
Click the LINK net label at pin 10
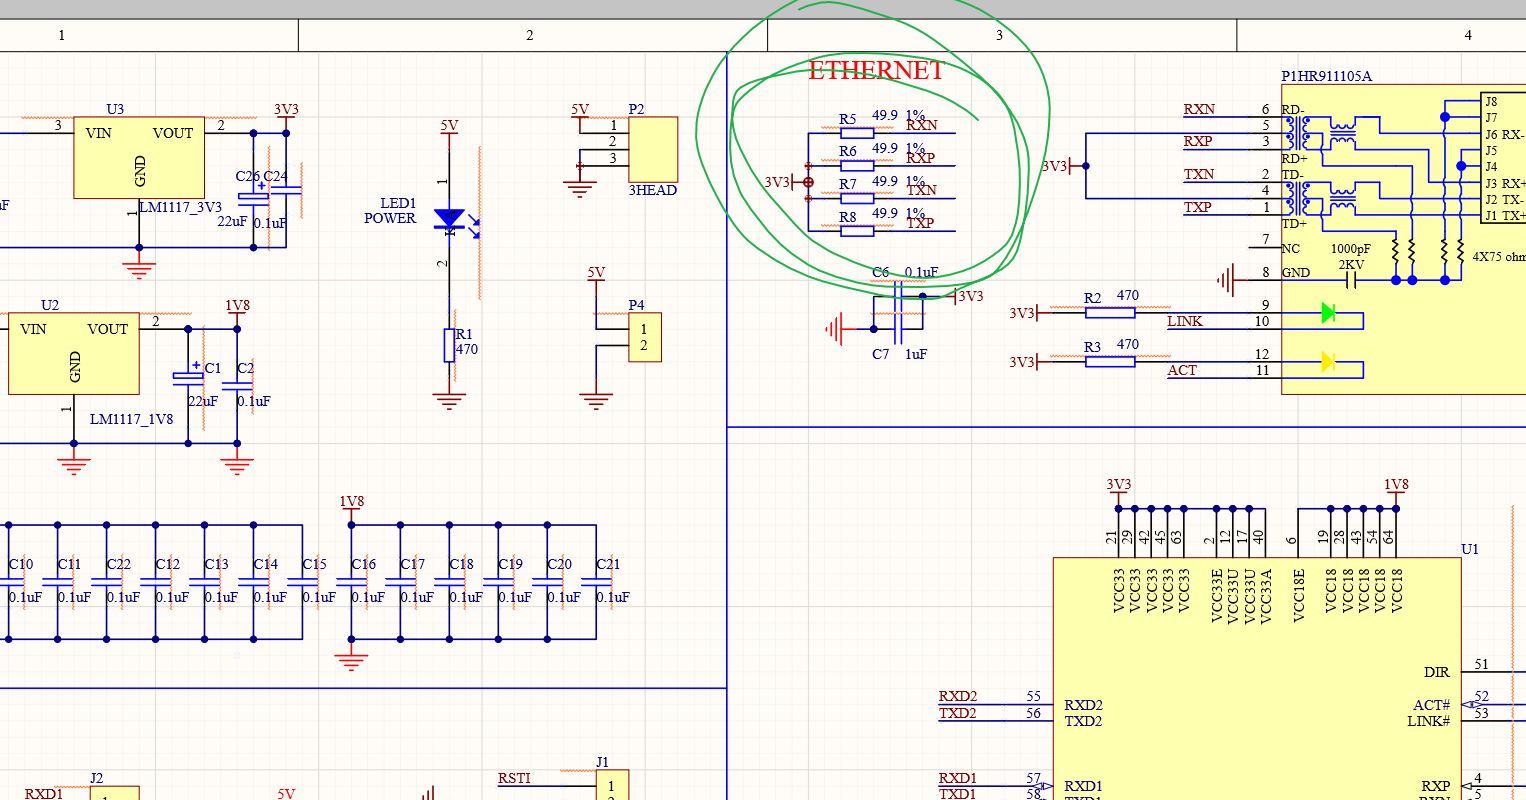(1185, 321)
